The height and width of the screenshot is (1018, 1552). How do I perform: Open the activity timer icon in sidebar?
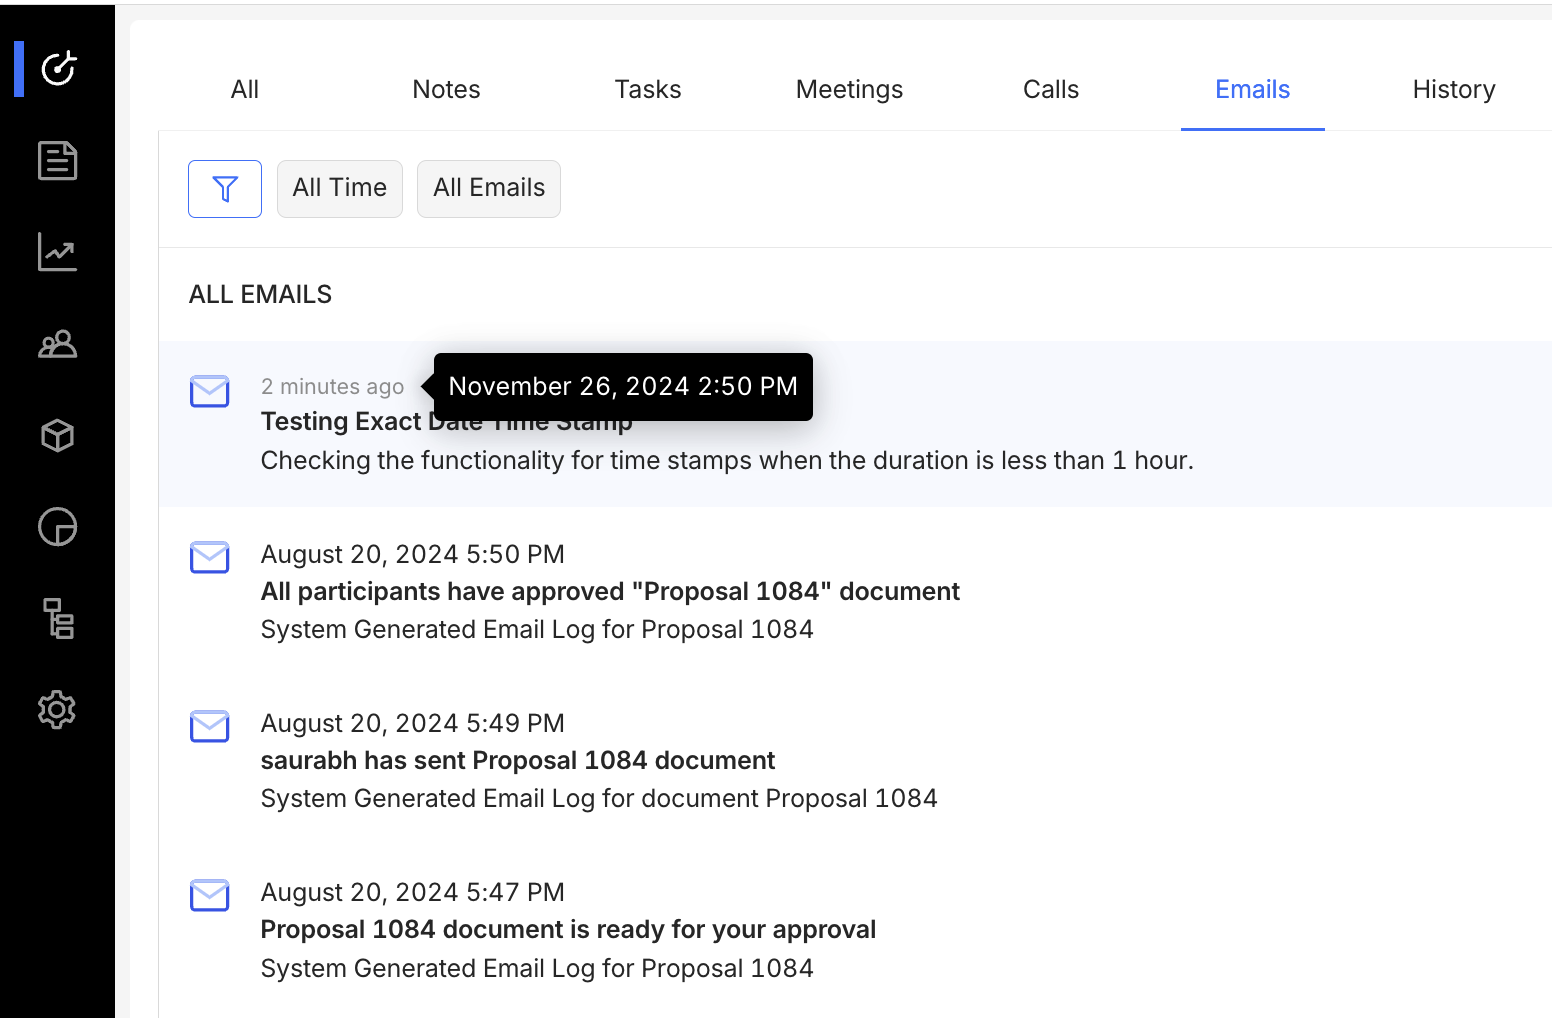click(x=58, y=68)
